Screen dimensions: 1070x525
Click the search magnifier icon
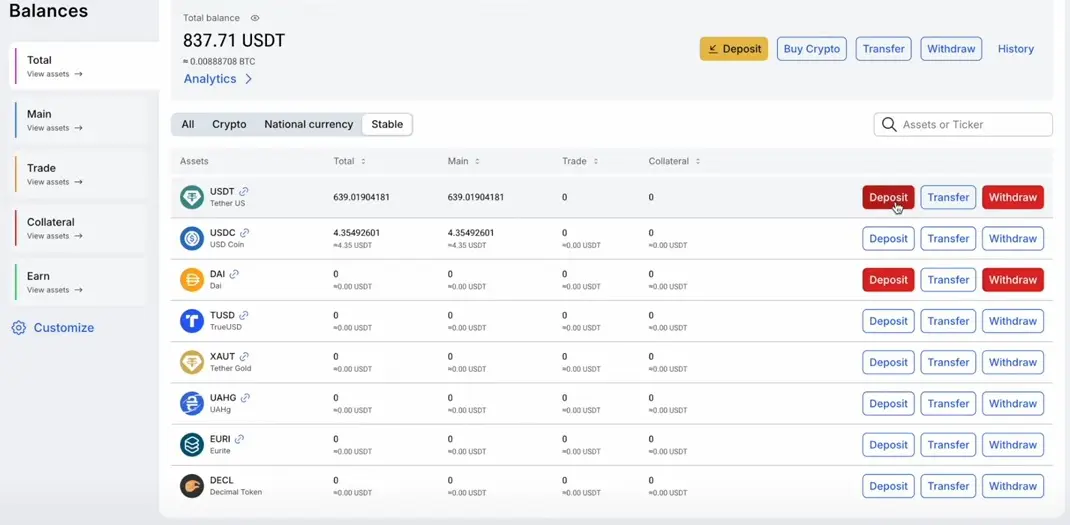coord(889,124)
